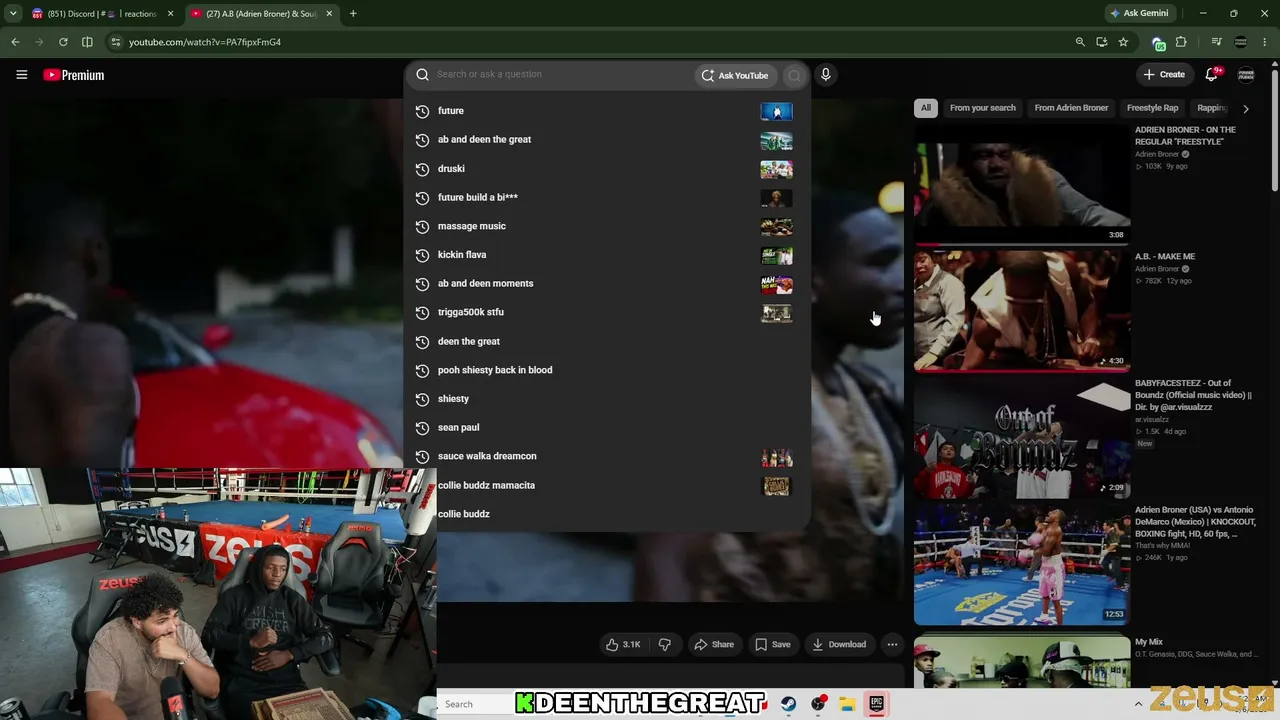Click the zoom magnifier icon in address bar

1080,42
